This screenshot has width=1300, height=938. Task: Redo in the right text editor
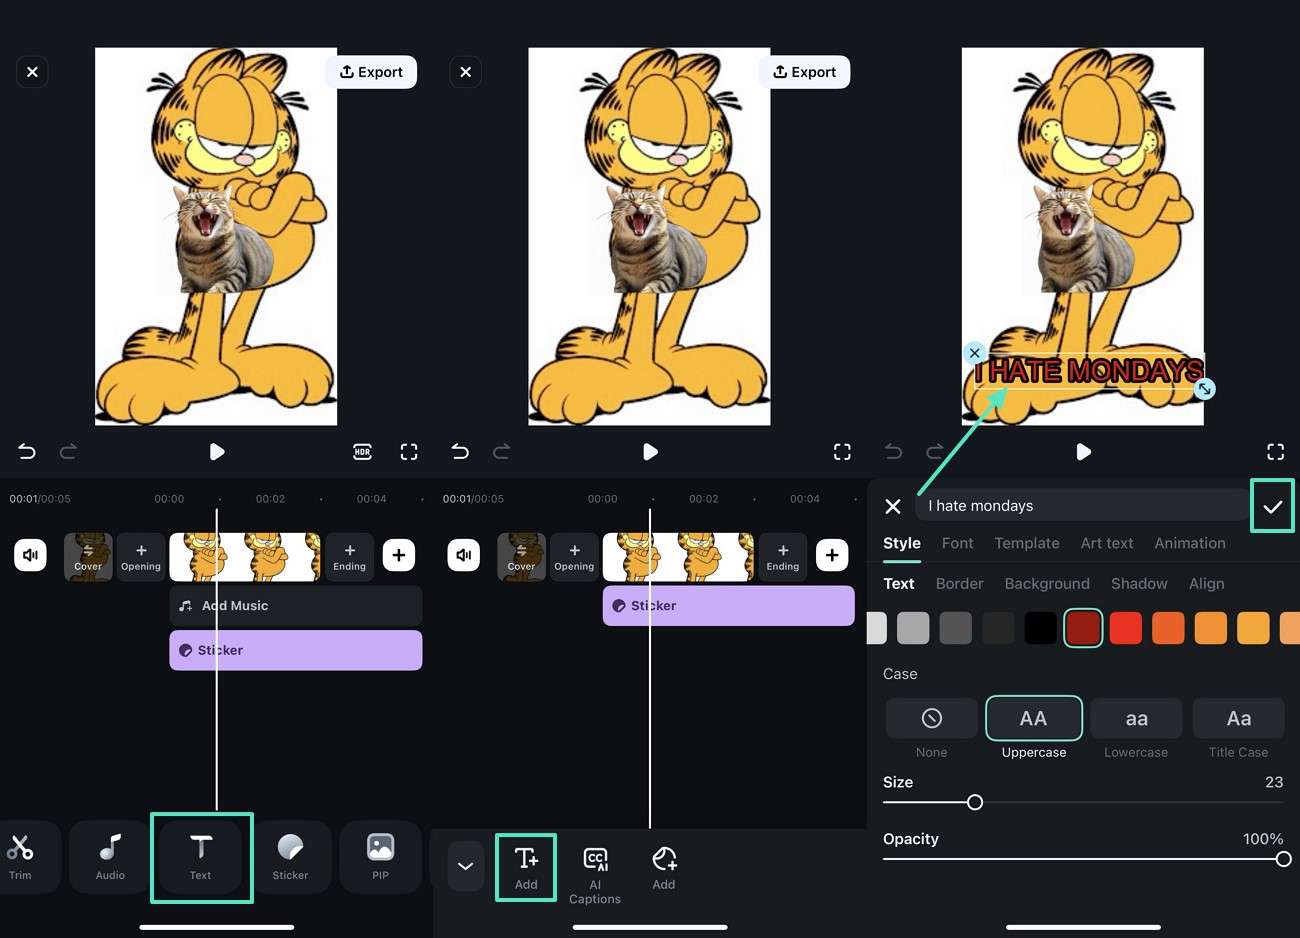[x=935, y=452]
